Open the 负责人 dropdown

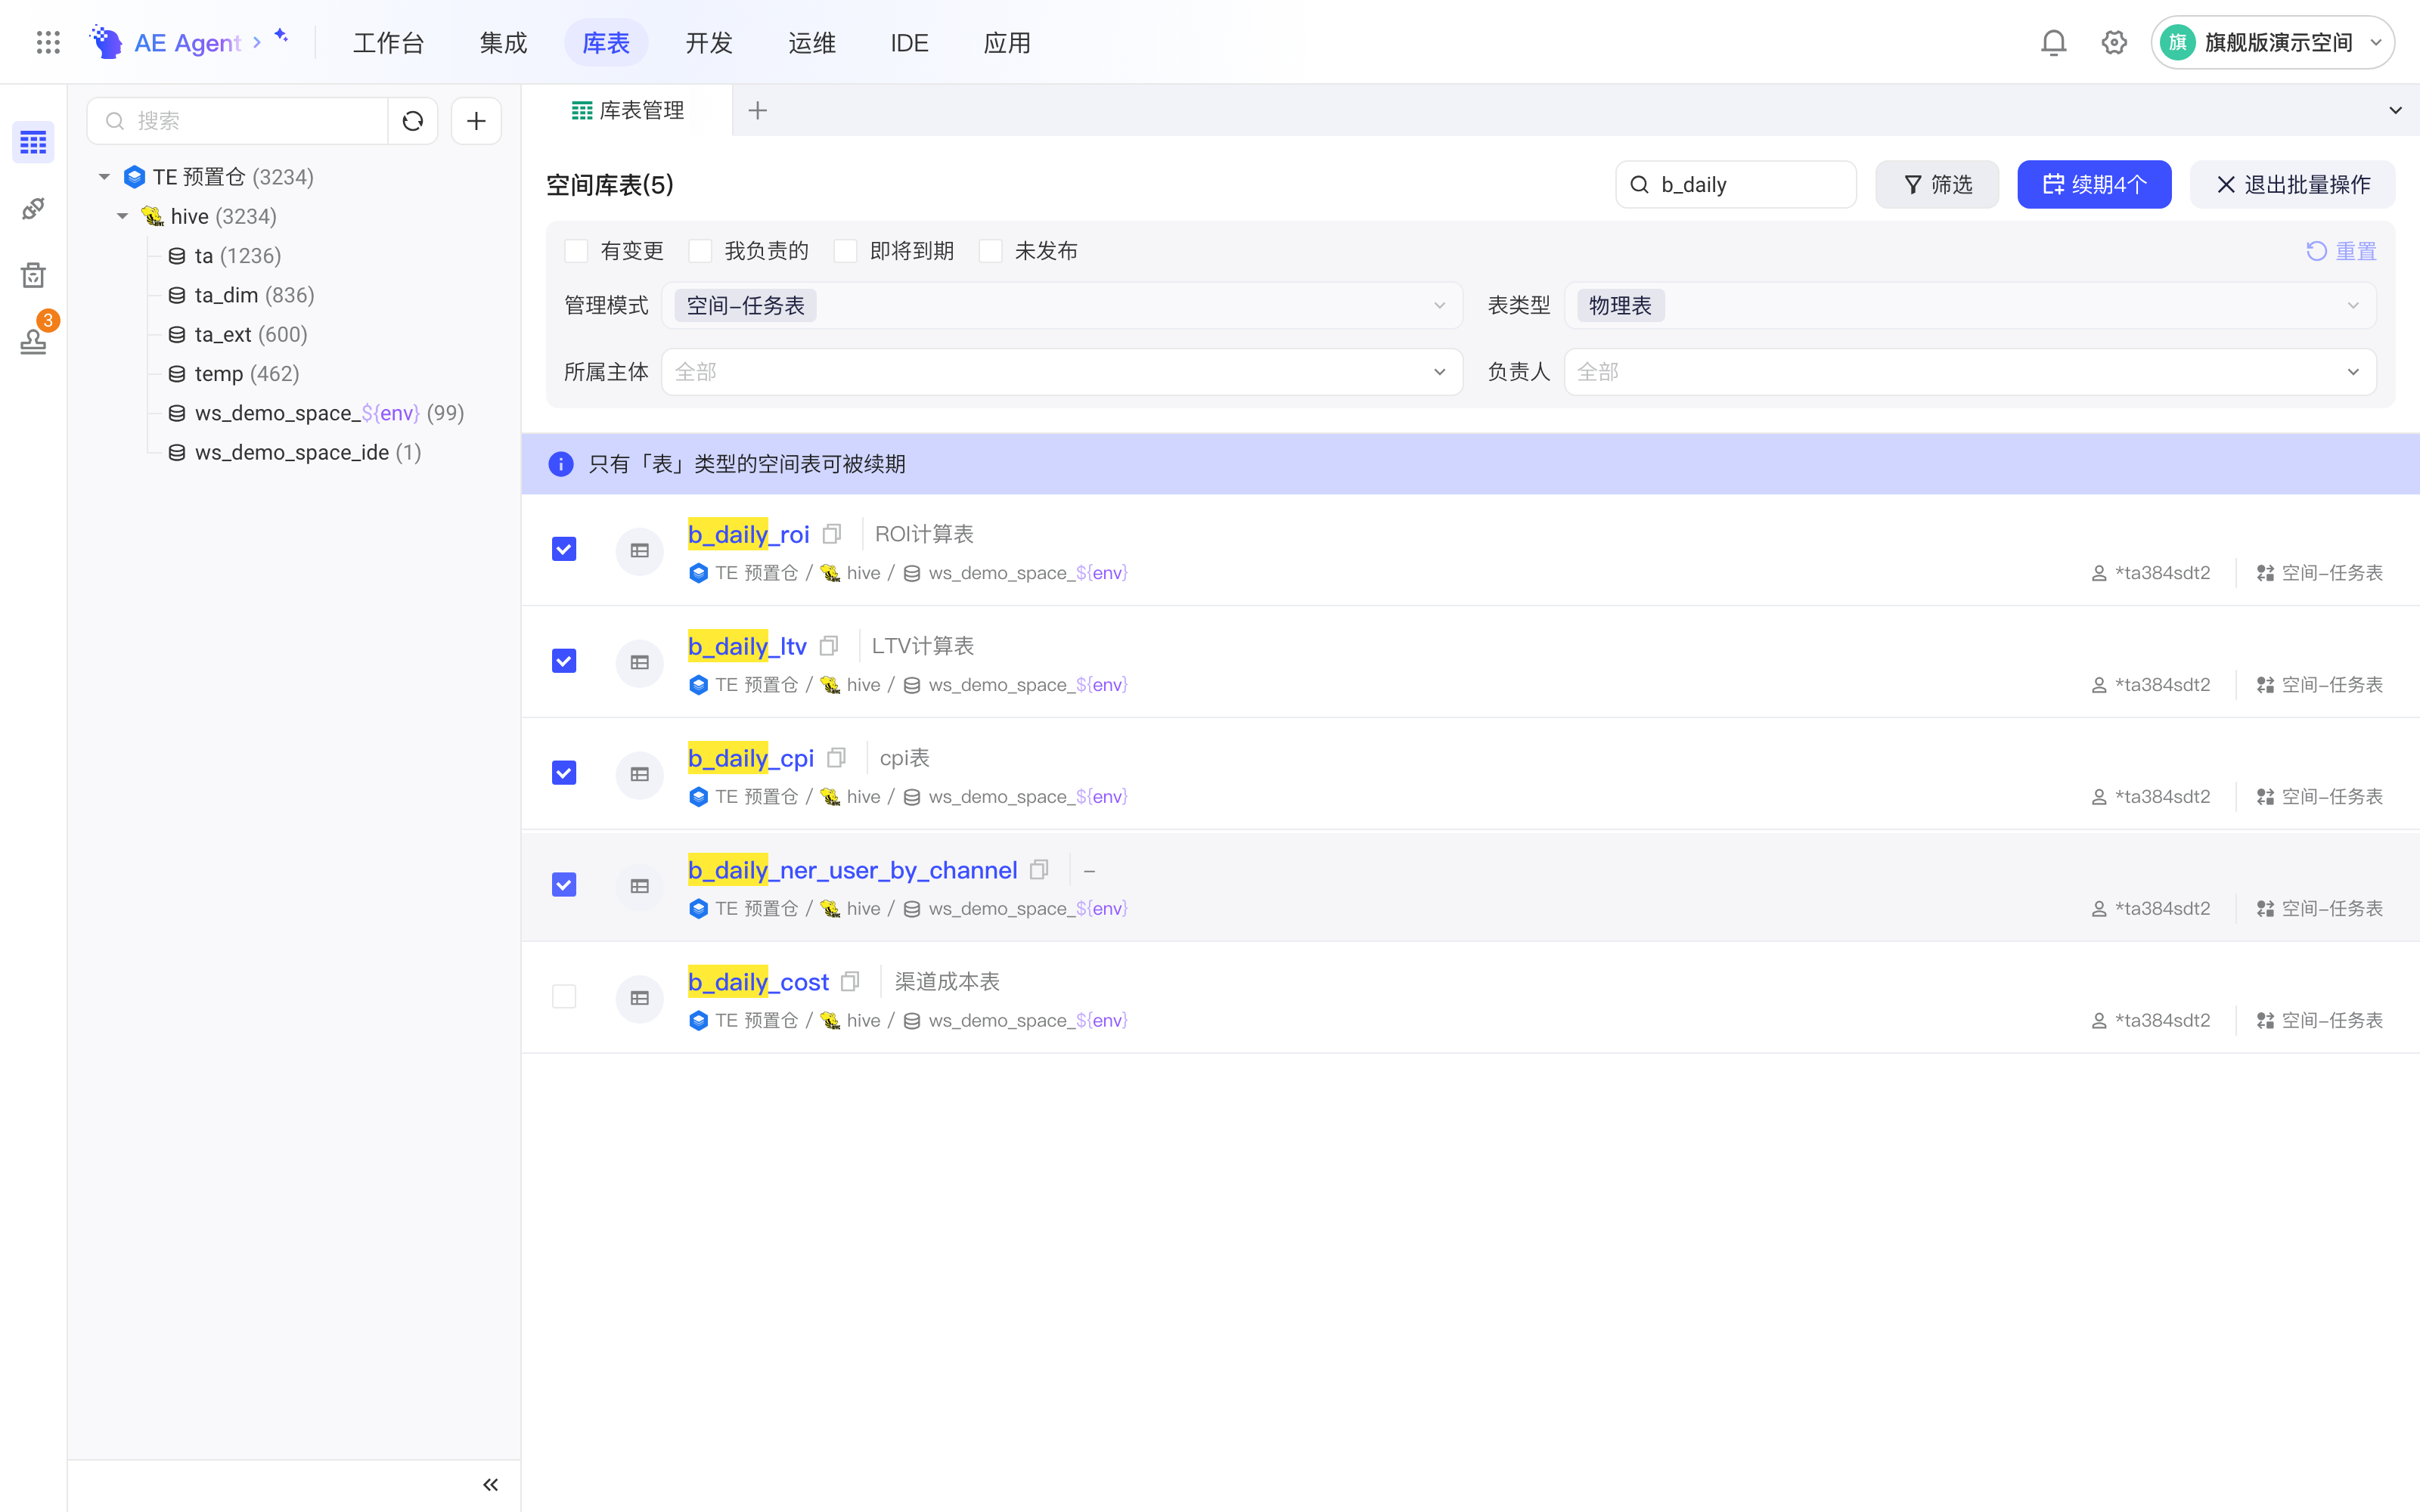1969,372
